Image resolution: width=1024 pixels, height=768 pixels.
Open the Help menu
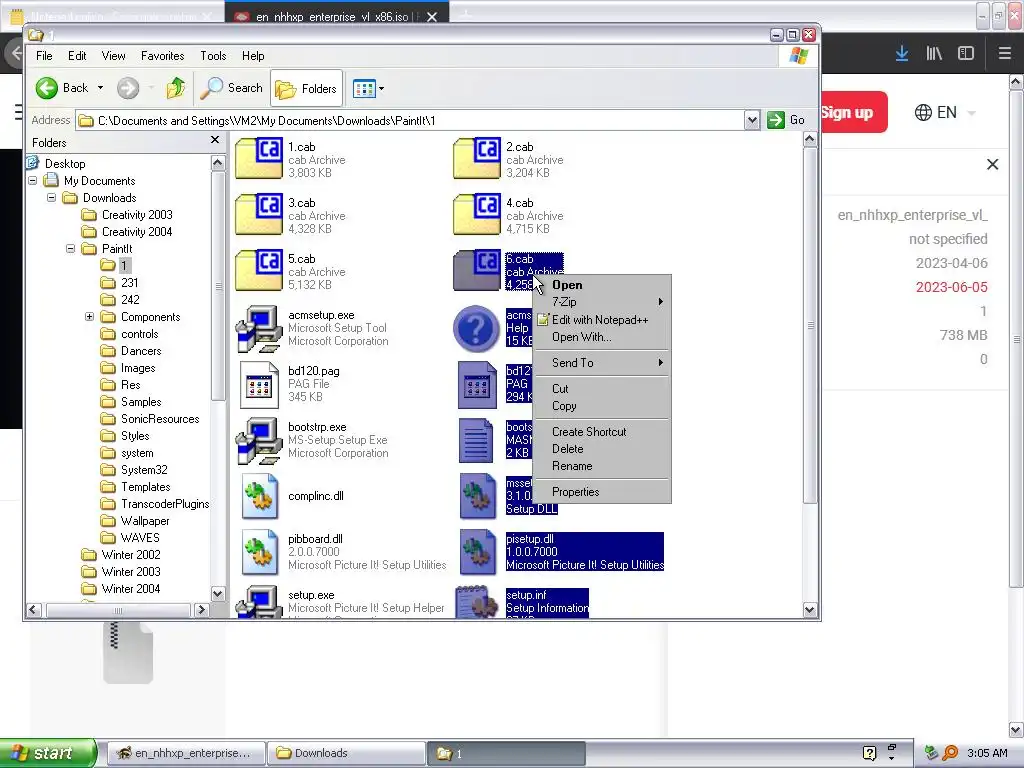pos(253,56)
